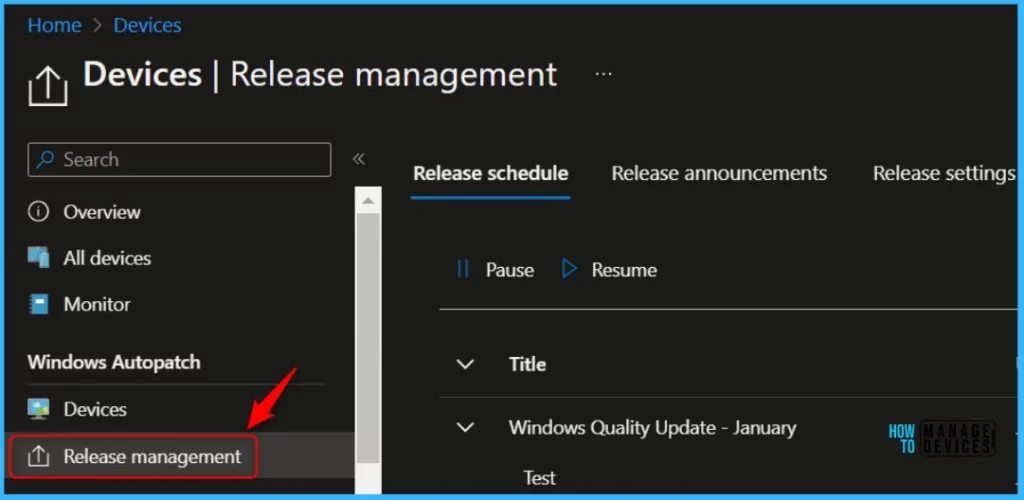Switch to the Release announcements tab
1024x500 pixels.
pos(719,174)
